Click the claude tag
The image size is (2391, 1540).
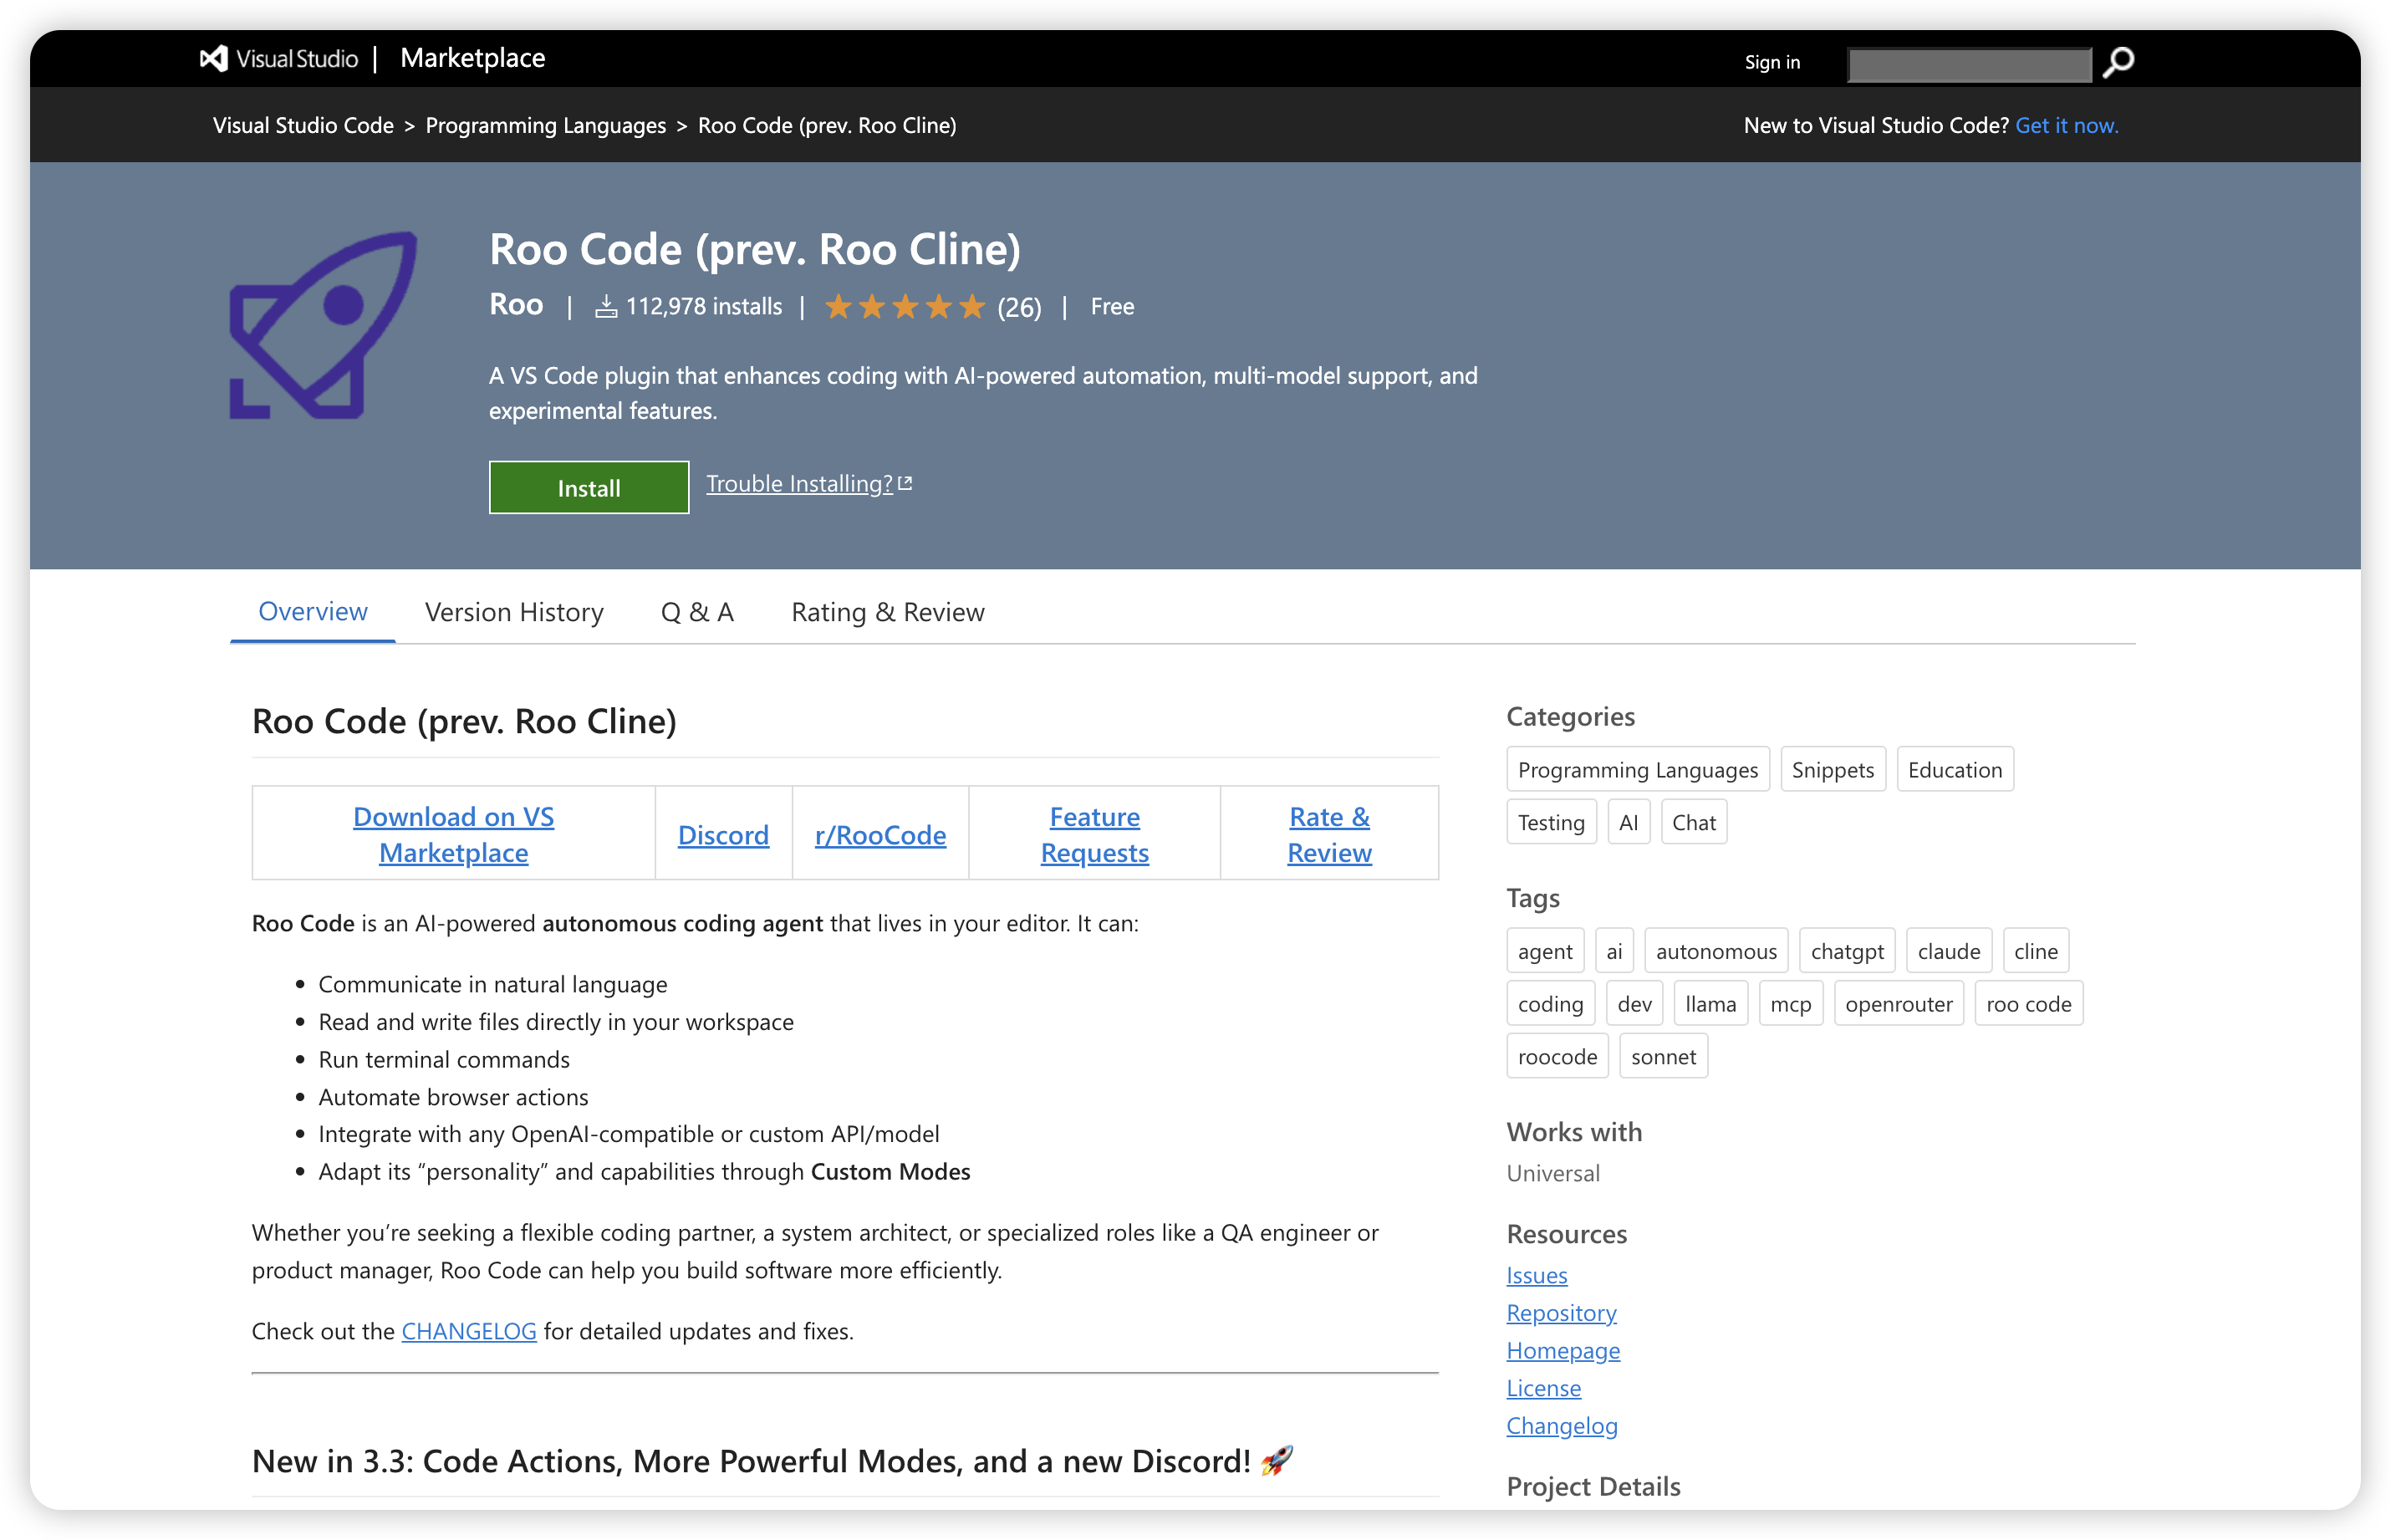1949,951
